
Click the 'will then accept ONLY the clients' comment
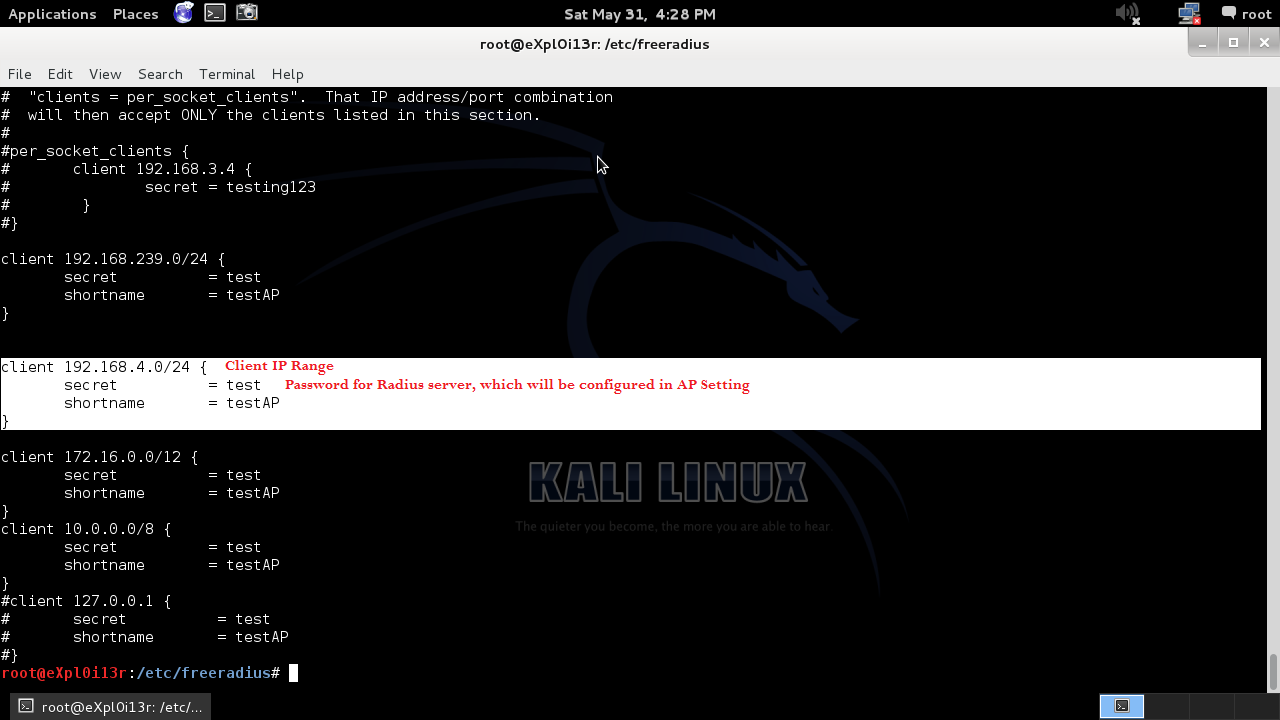pyautogui.click(x=271, y=115)
